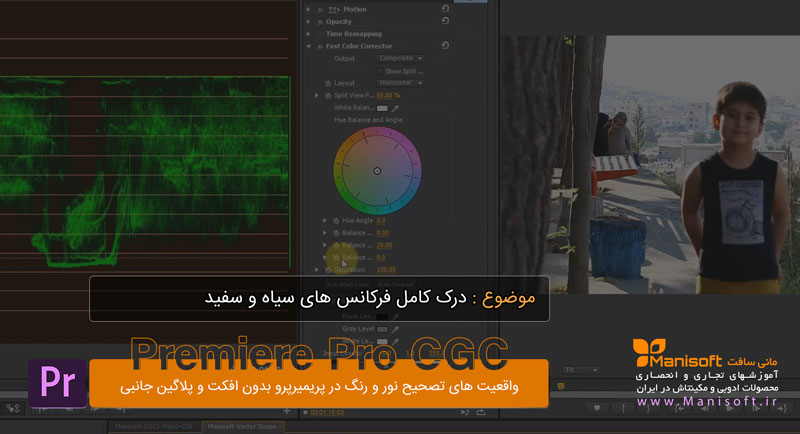Toggle audio loop playback in Effect Controls

465,412
